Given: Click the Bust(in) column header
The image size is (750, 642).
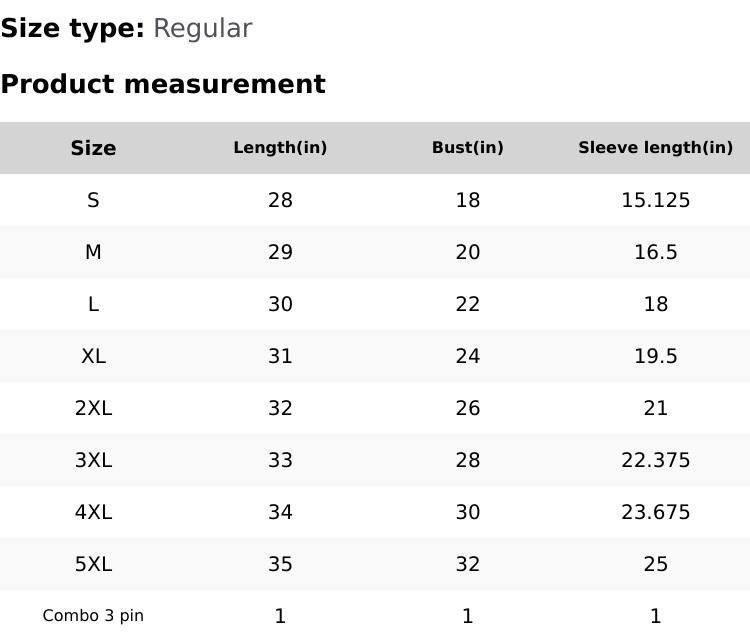Looking at the screenshot, I should pyautogui.click(x=467, y=148).
